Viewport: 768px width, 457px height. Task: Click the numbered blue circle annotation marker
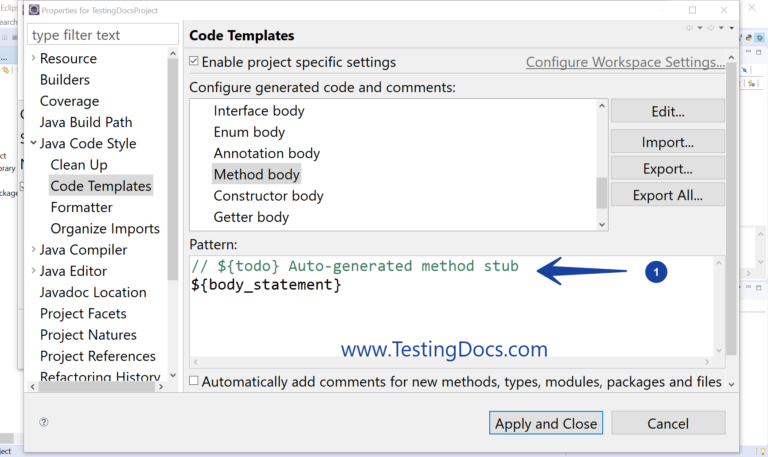(x=655, y=271)
